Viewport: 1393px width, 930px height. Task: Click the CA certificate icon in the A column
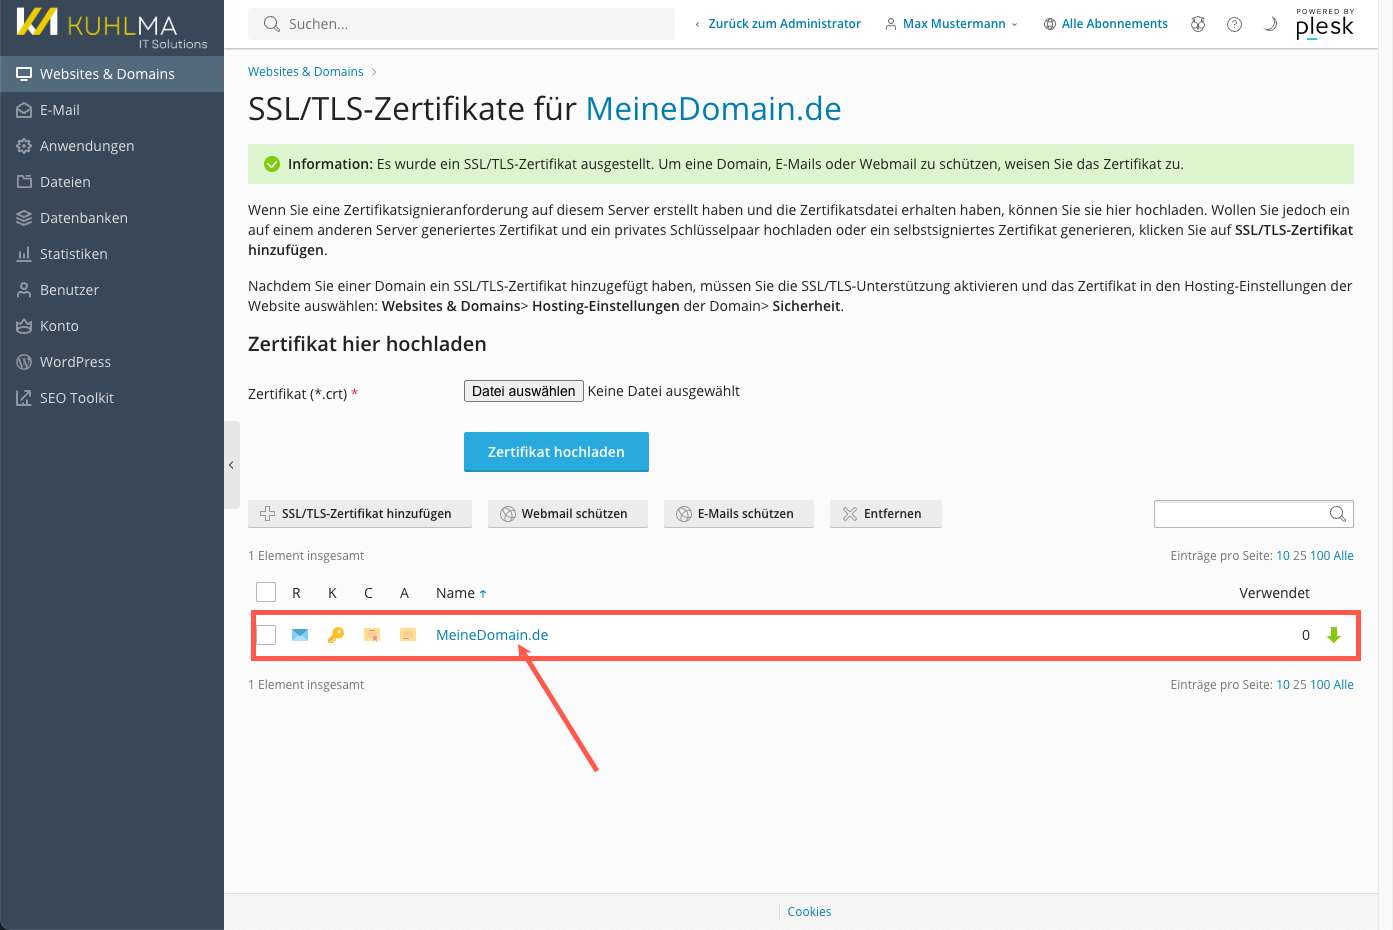tap(408, 635)
